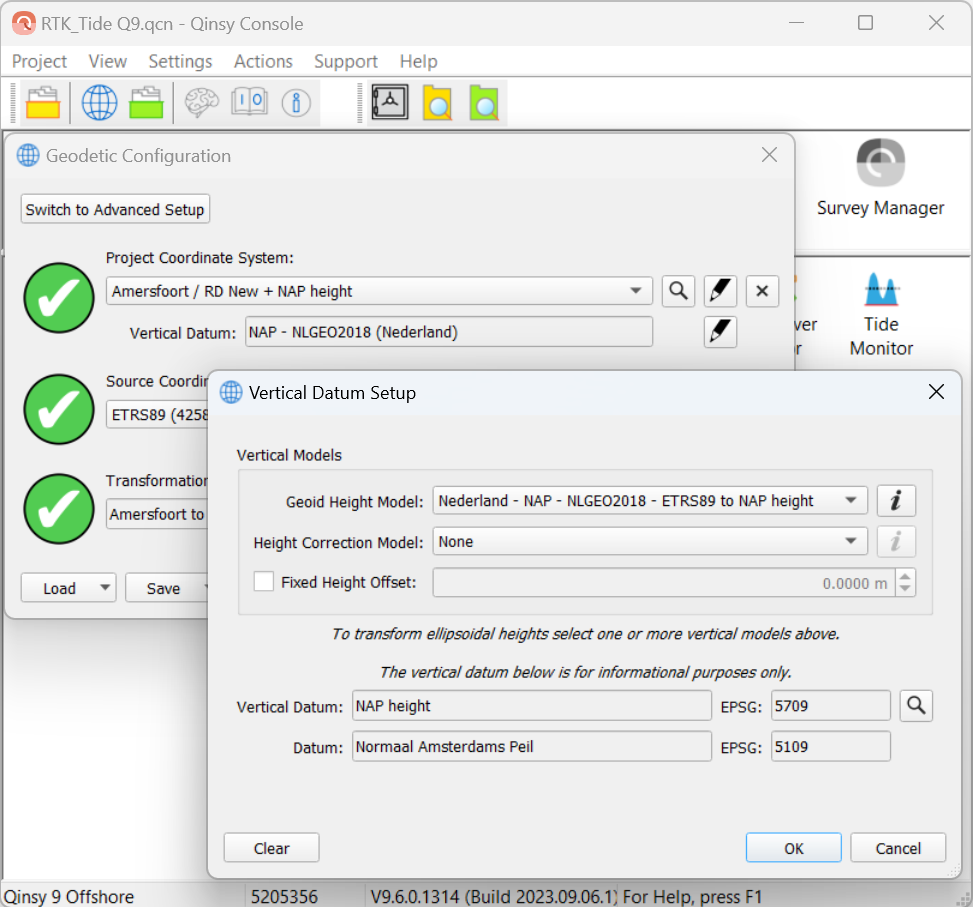Edit the Project Coordinate System with pen icon
The height and width of the screenshot is (907, 973).
pos(720,291)
